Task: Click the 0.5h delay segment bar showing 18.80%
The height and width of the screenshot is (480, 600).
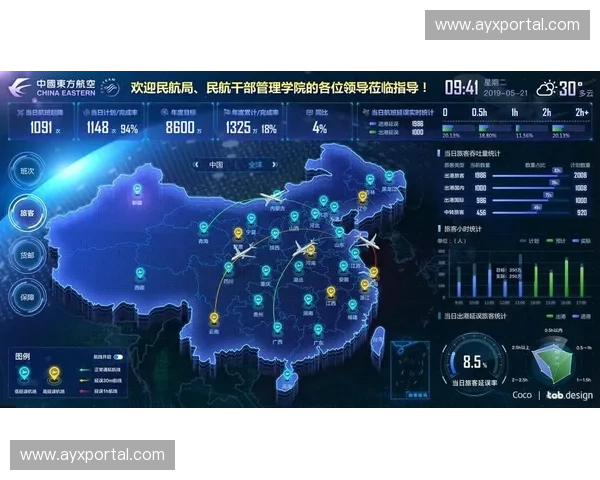Action: 495,128
